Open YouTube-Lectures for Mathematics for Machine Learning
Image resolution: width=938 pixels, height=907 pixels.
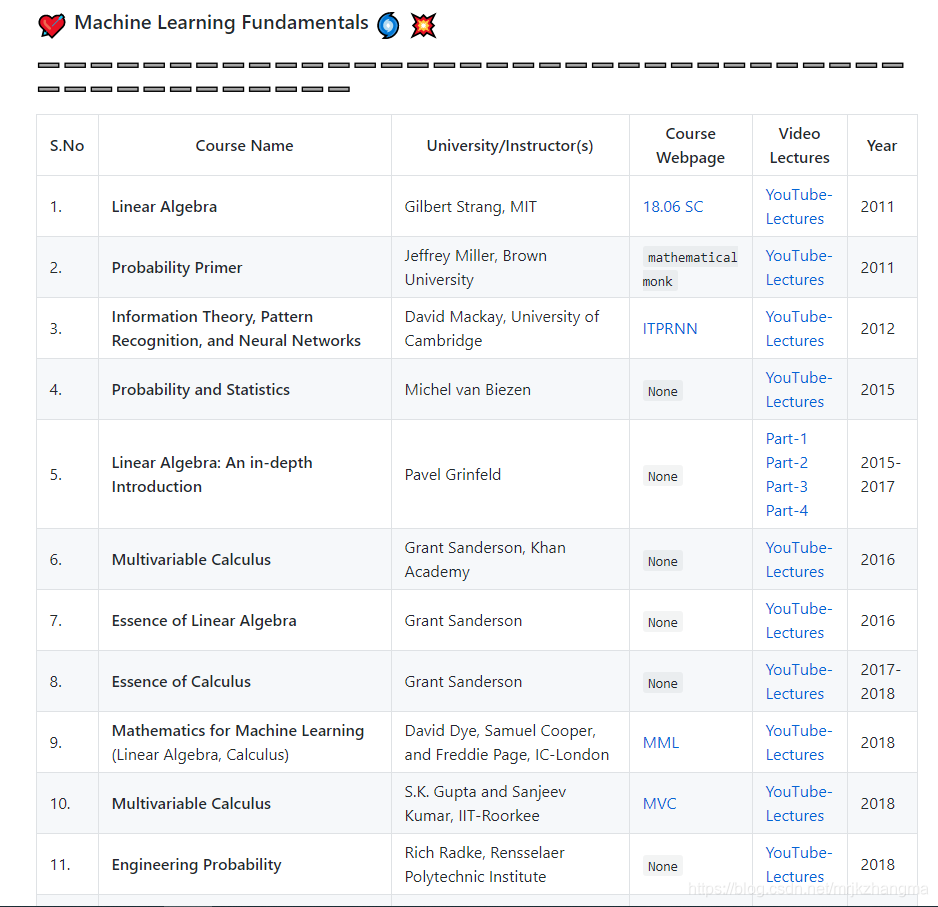coord(799,742)
